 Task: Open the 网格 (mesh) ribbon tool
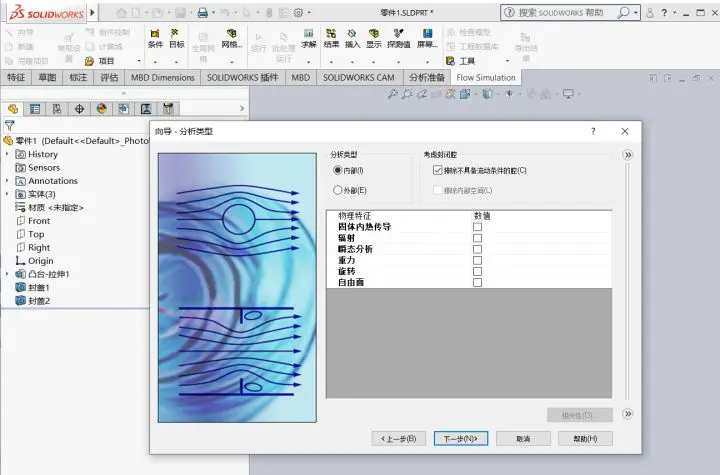pyautogui.click(x=231, y=39)
